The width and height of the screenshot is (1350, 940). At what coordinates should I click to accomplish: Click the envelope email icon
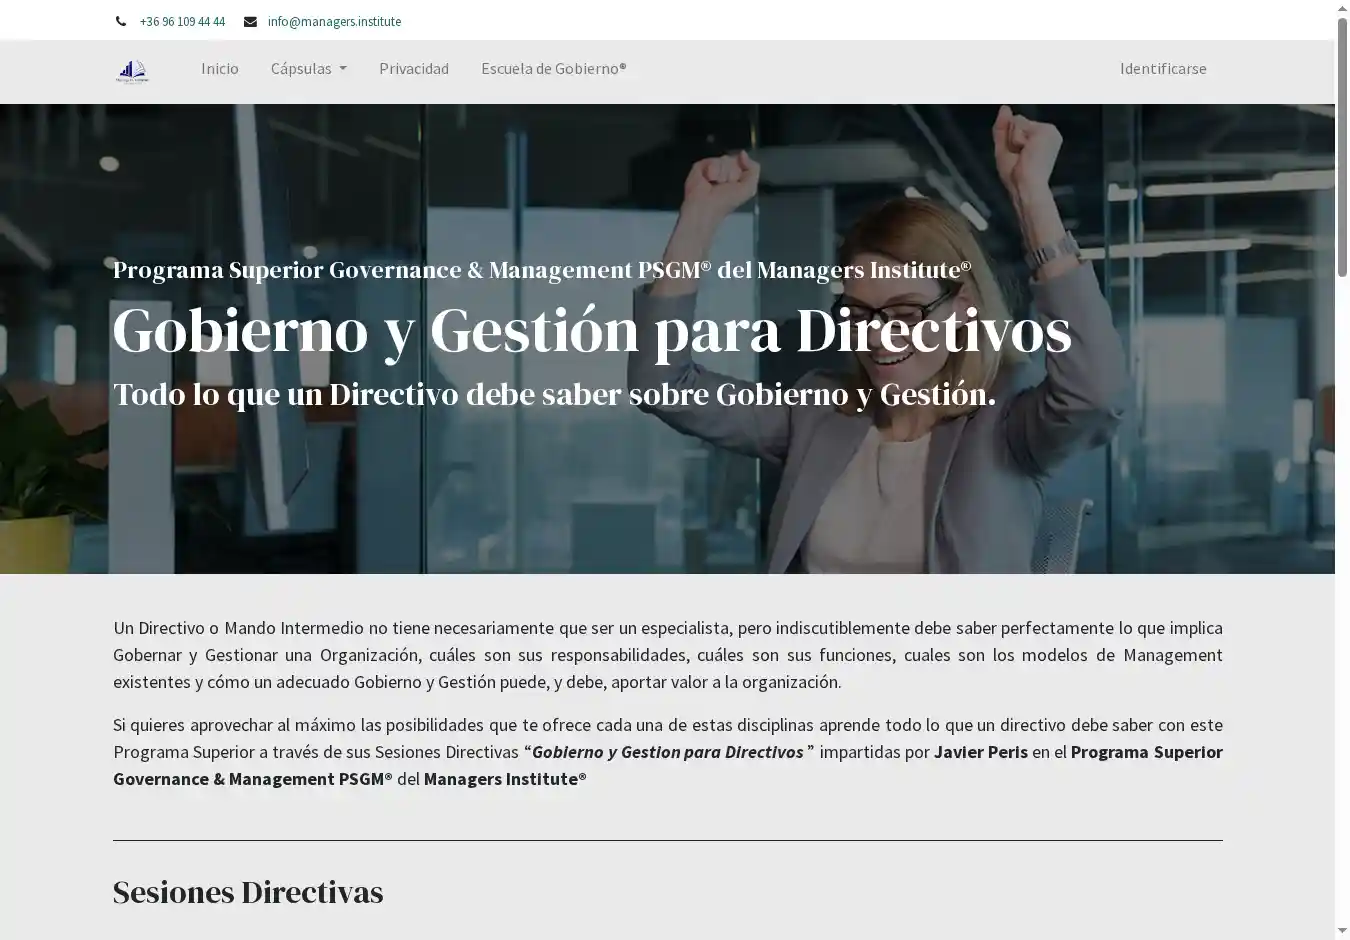pyautogui.click(x=250, y=21)
